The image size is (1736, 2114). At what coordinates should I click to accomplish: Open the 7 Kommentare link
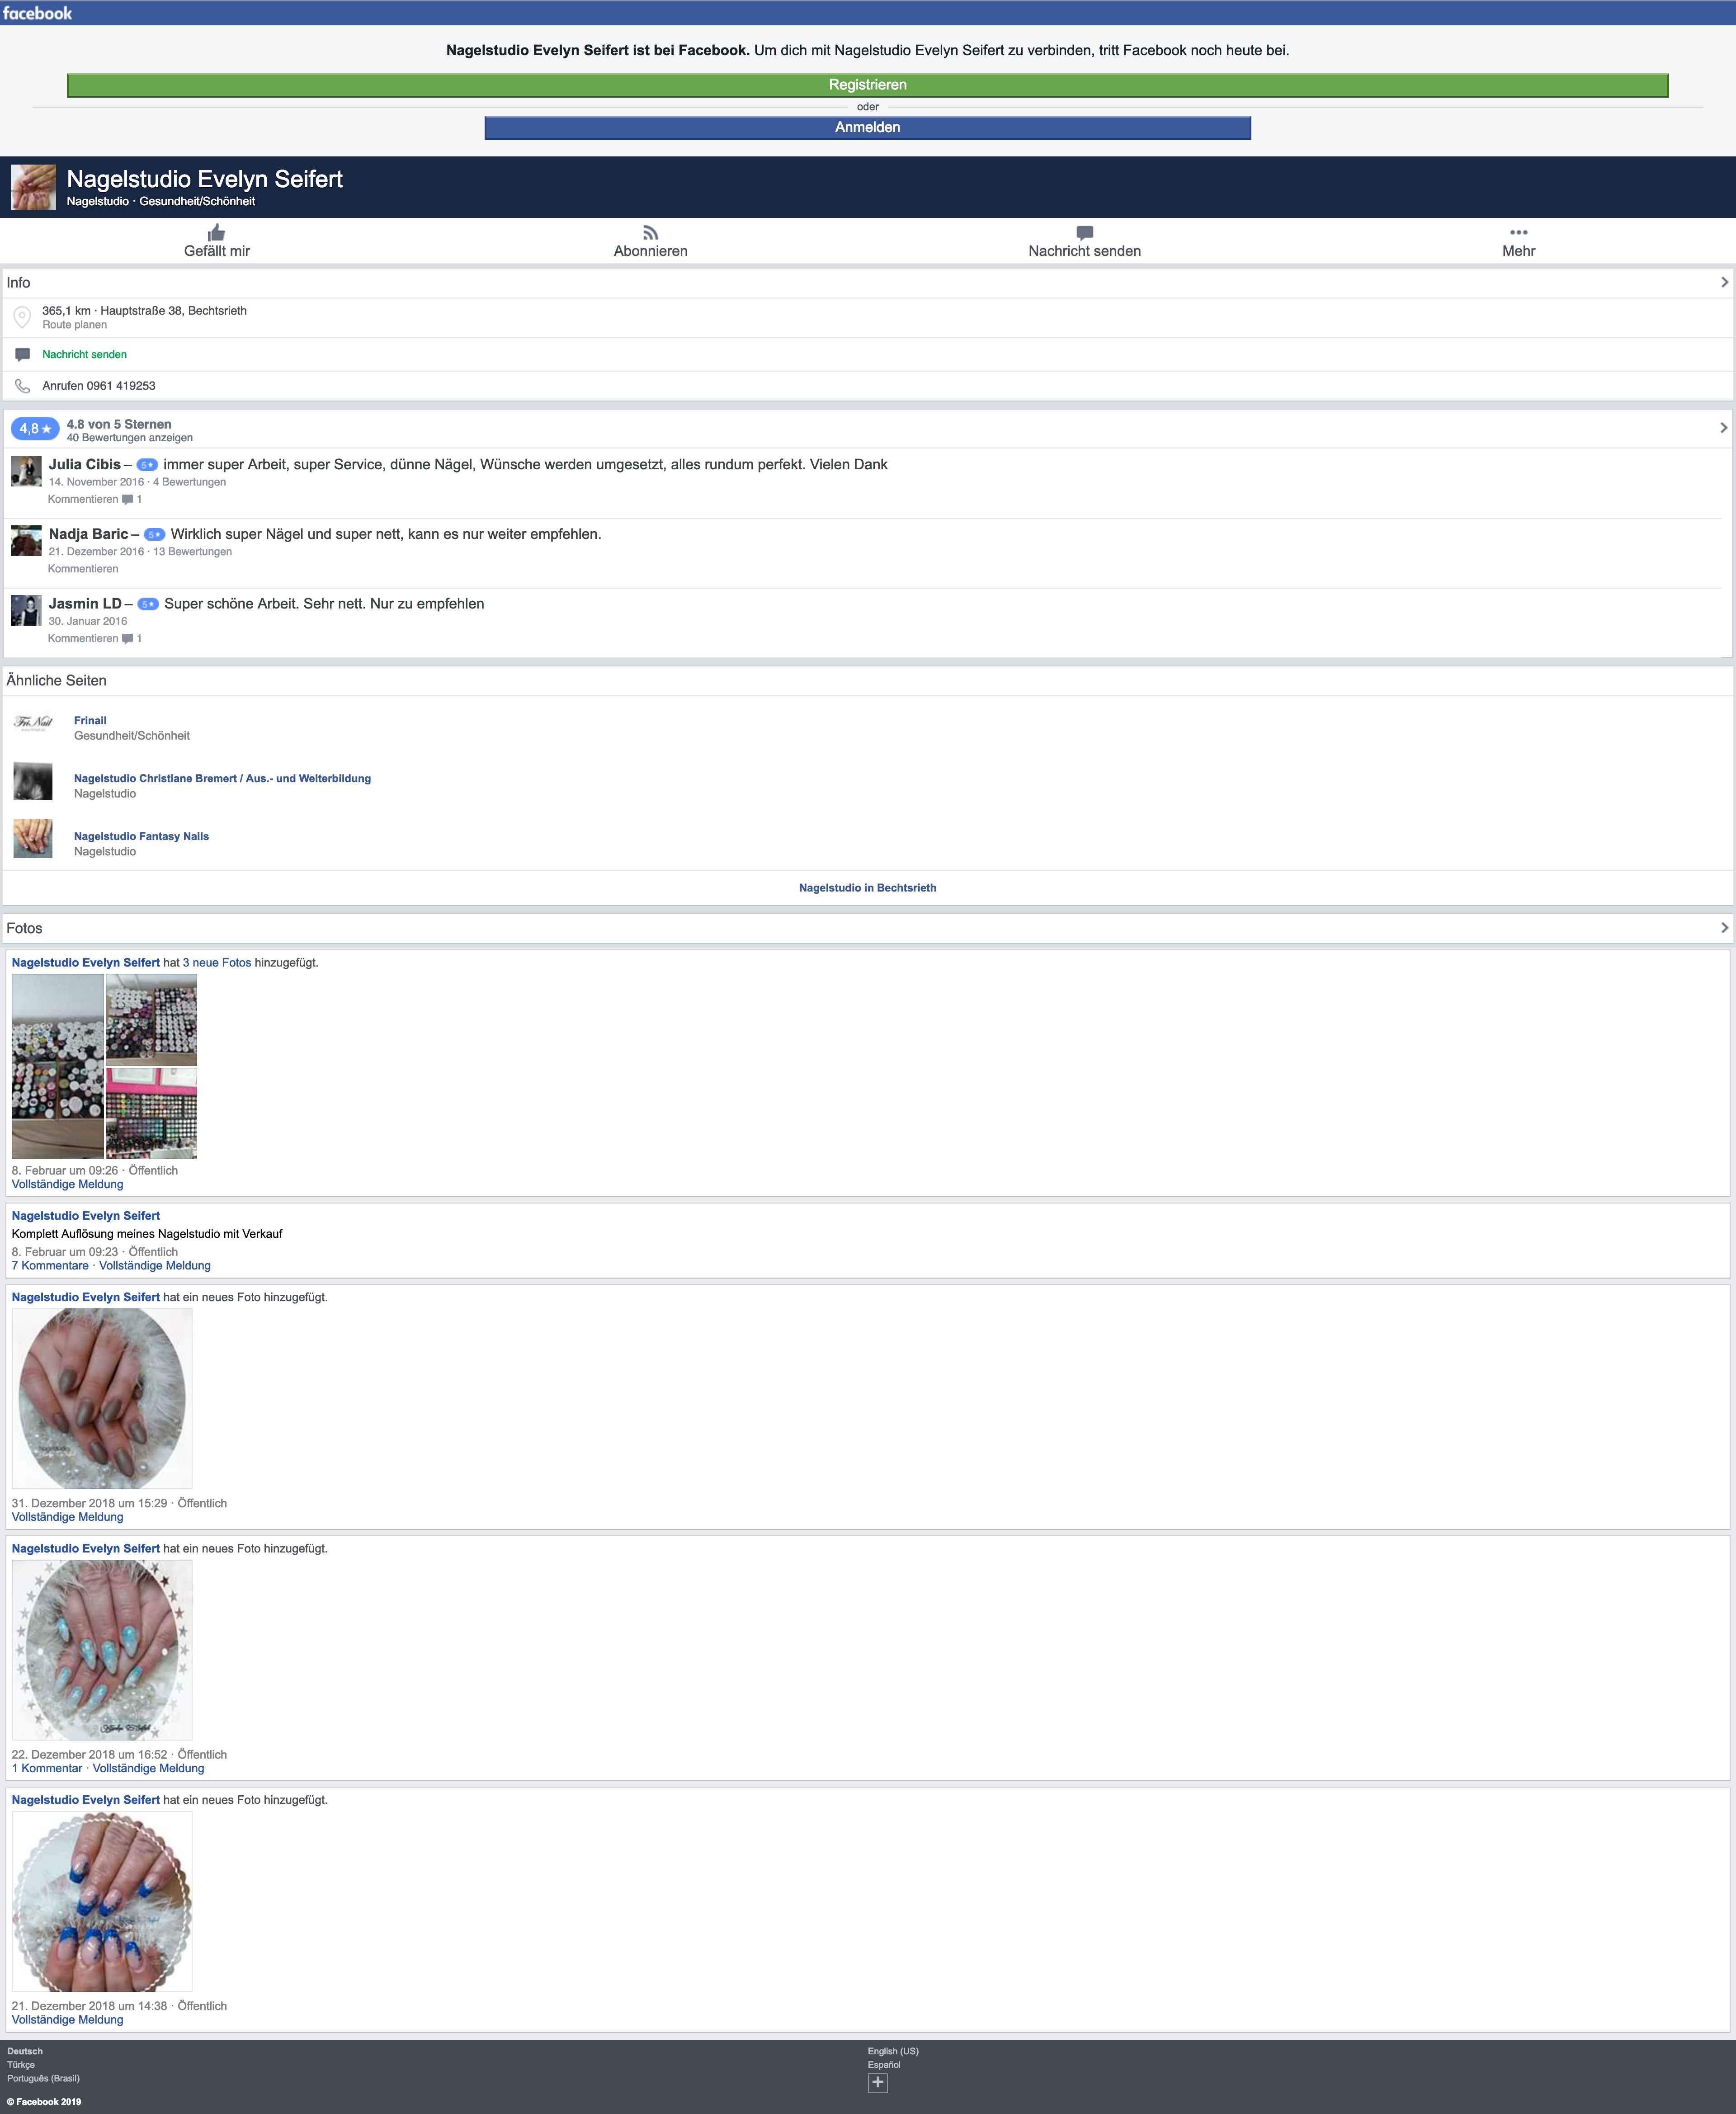point(50,1266)
